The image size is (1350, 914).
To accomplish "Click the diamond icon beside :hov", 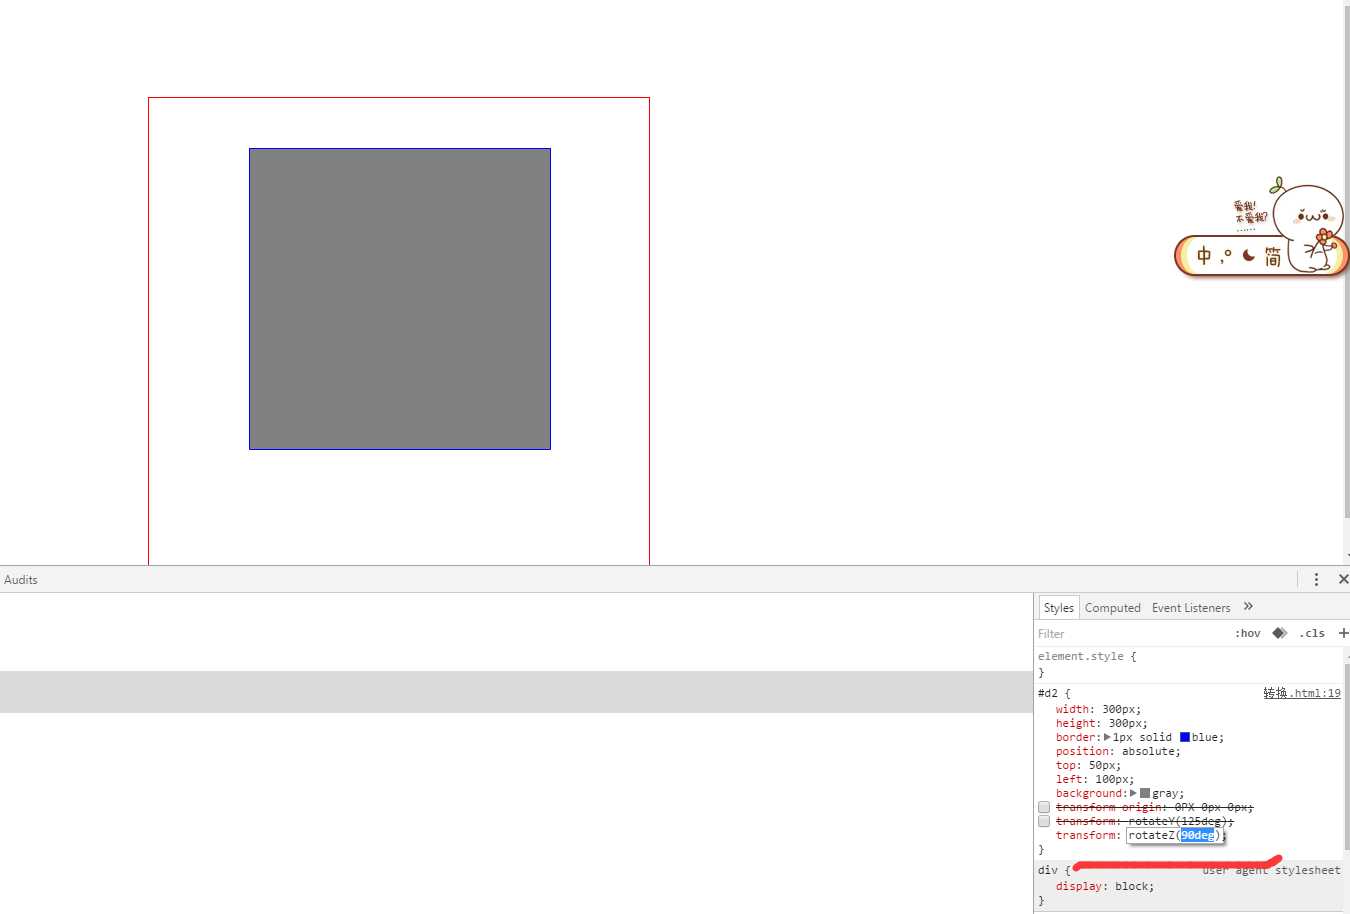I will (x=1279, y=633).
